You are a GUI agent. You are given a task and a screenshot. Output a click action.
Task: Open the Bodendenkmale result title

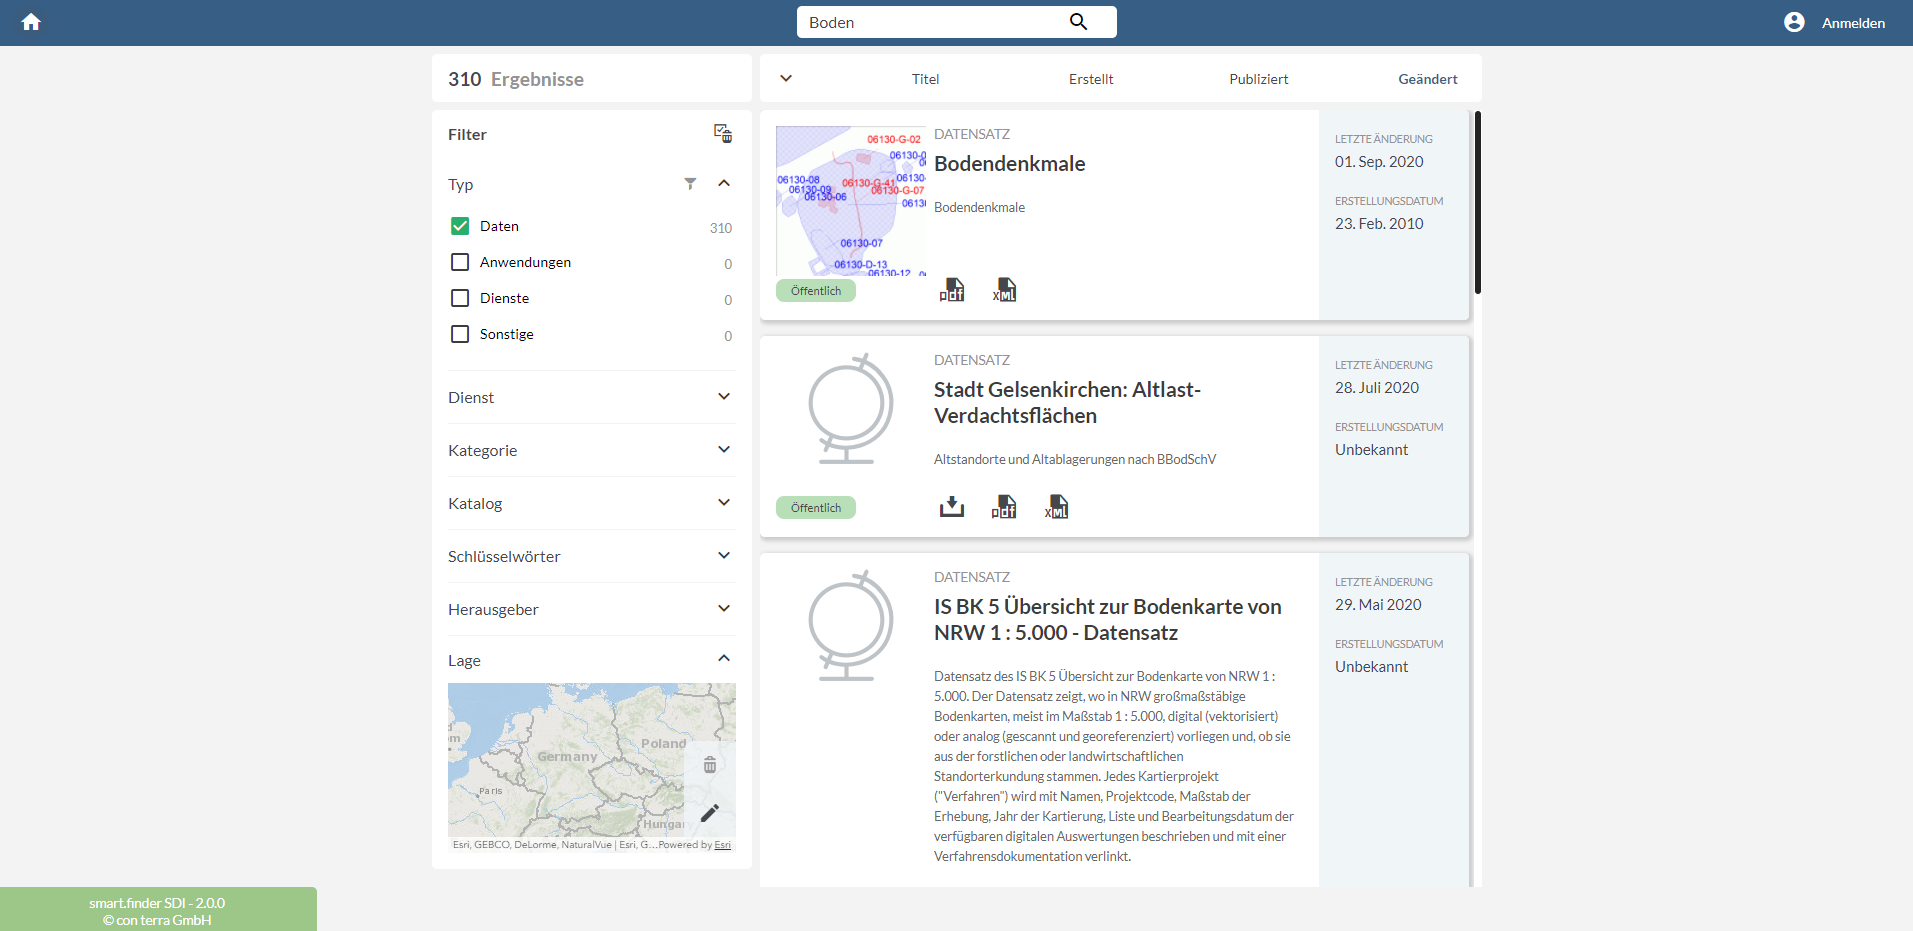(x=1010, y=164)
